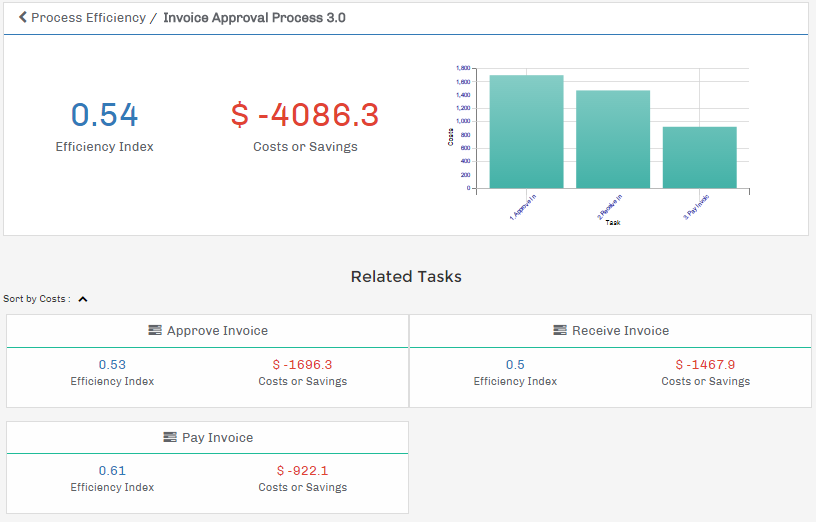Image resolution: width=816 pixels, height=522 pixels.
Task: Select the middle Receive Invoice chart bar
Action: tap(613, 139)
